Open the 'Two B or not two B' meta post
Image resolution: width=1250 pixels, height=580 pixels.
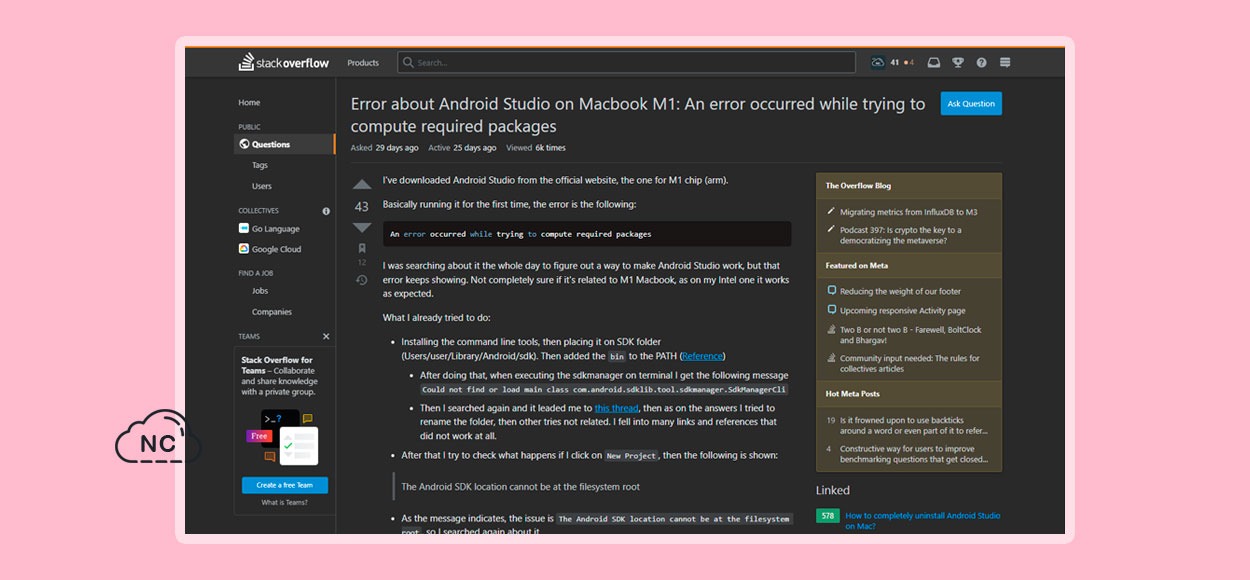click(911, 335)
